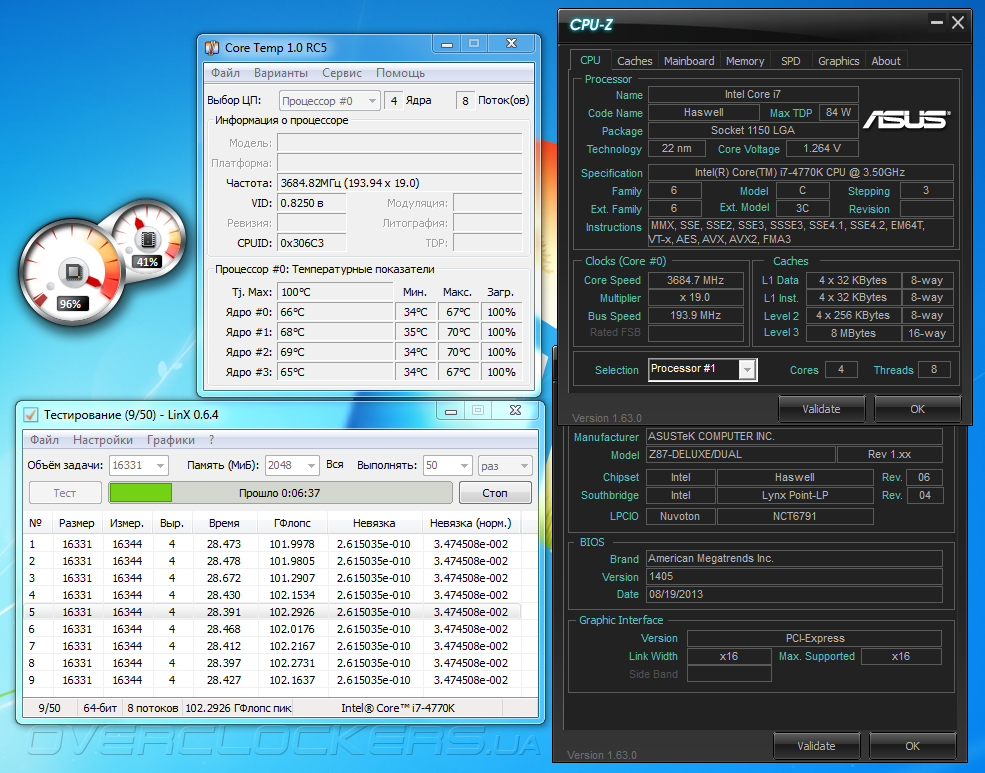Click the small memory usage gauge gadget

click(x=148, y=237)
